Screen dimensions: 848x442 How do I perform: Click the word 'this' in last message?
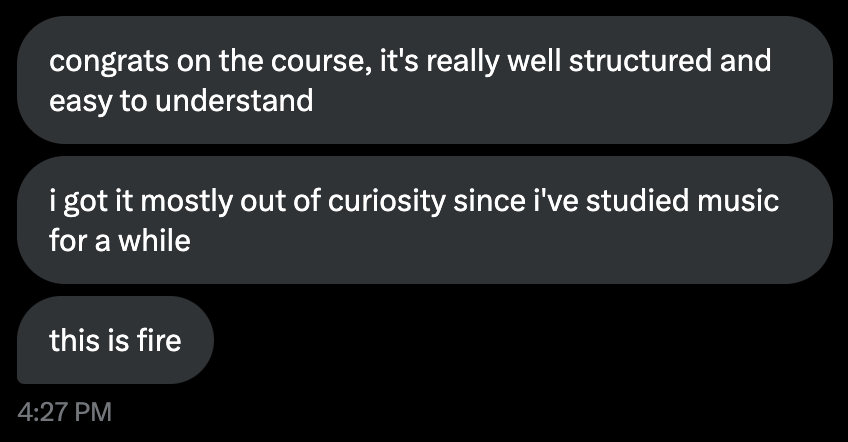(73, 341)
